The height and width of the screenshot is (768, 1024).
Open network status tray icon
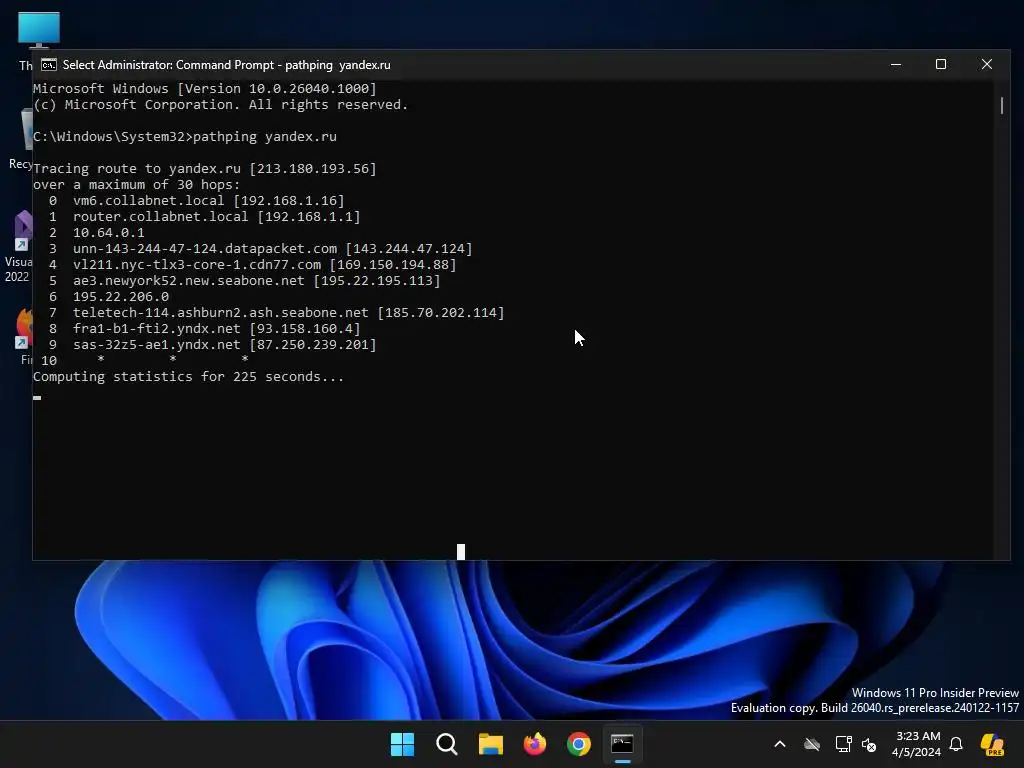[843, 744]
